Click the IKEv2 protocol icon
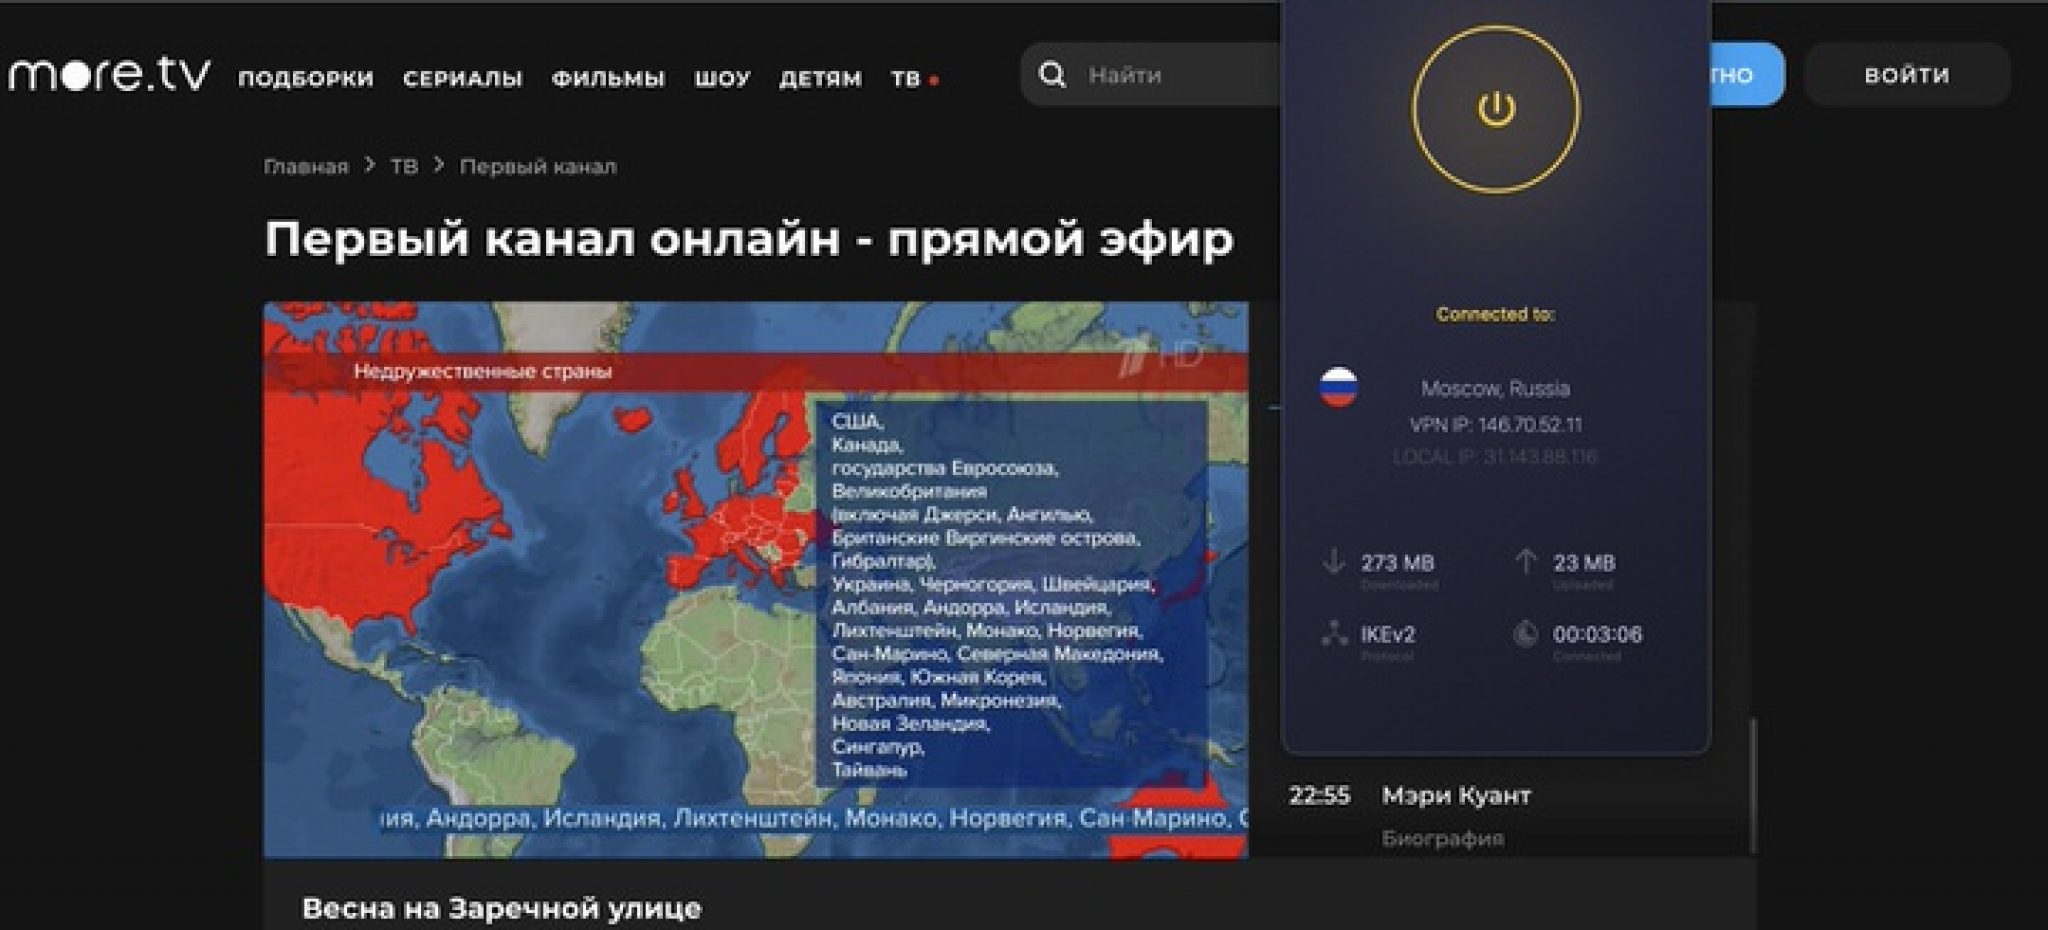 tap(1334, 634)
